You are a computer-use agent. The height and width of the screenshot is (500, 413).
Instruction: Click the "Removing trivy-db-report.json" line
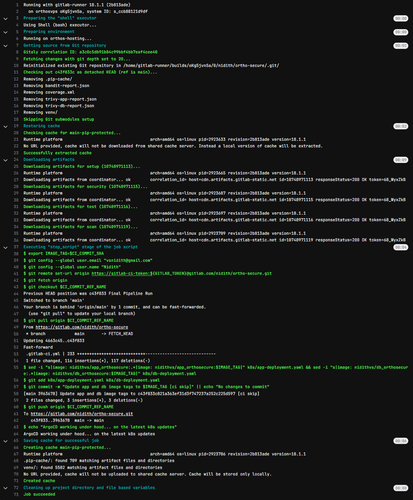(59, 106)
